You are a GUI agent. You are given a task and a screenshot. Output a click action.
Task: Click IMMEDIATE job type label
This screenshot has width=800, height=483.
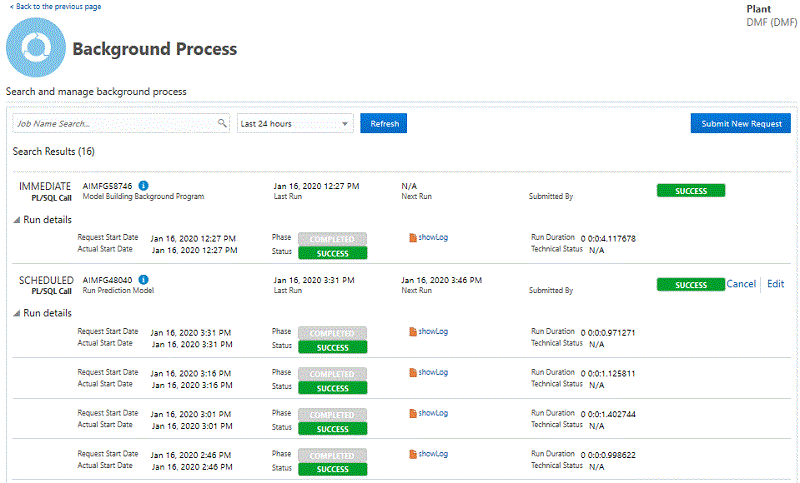point(45,186)
